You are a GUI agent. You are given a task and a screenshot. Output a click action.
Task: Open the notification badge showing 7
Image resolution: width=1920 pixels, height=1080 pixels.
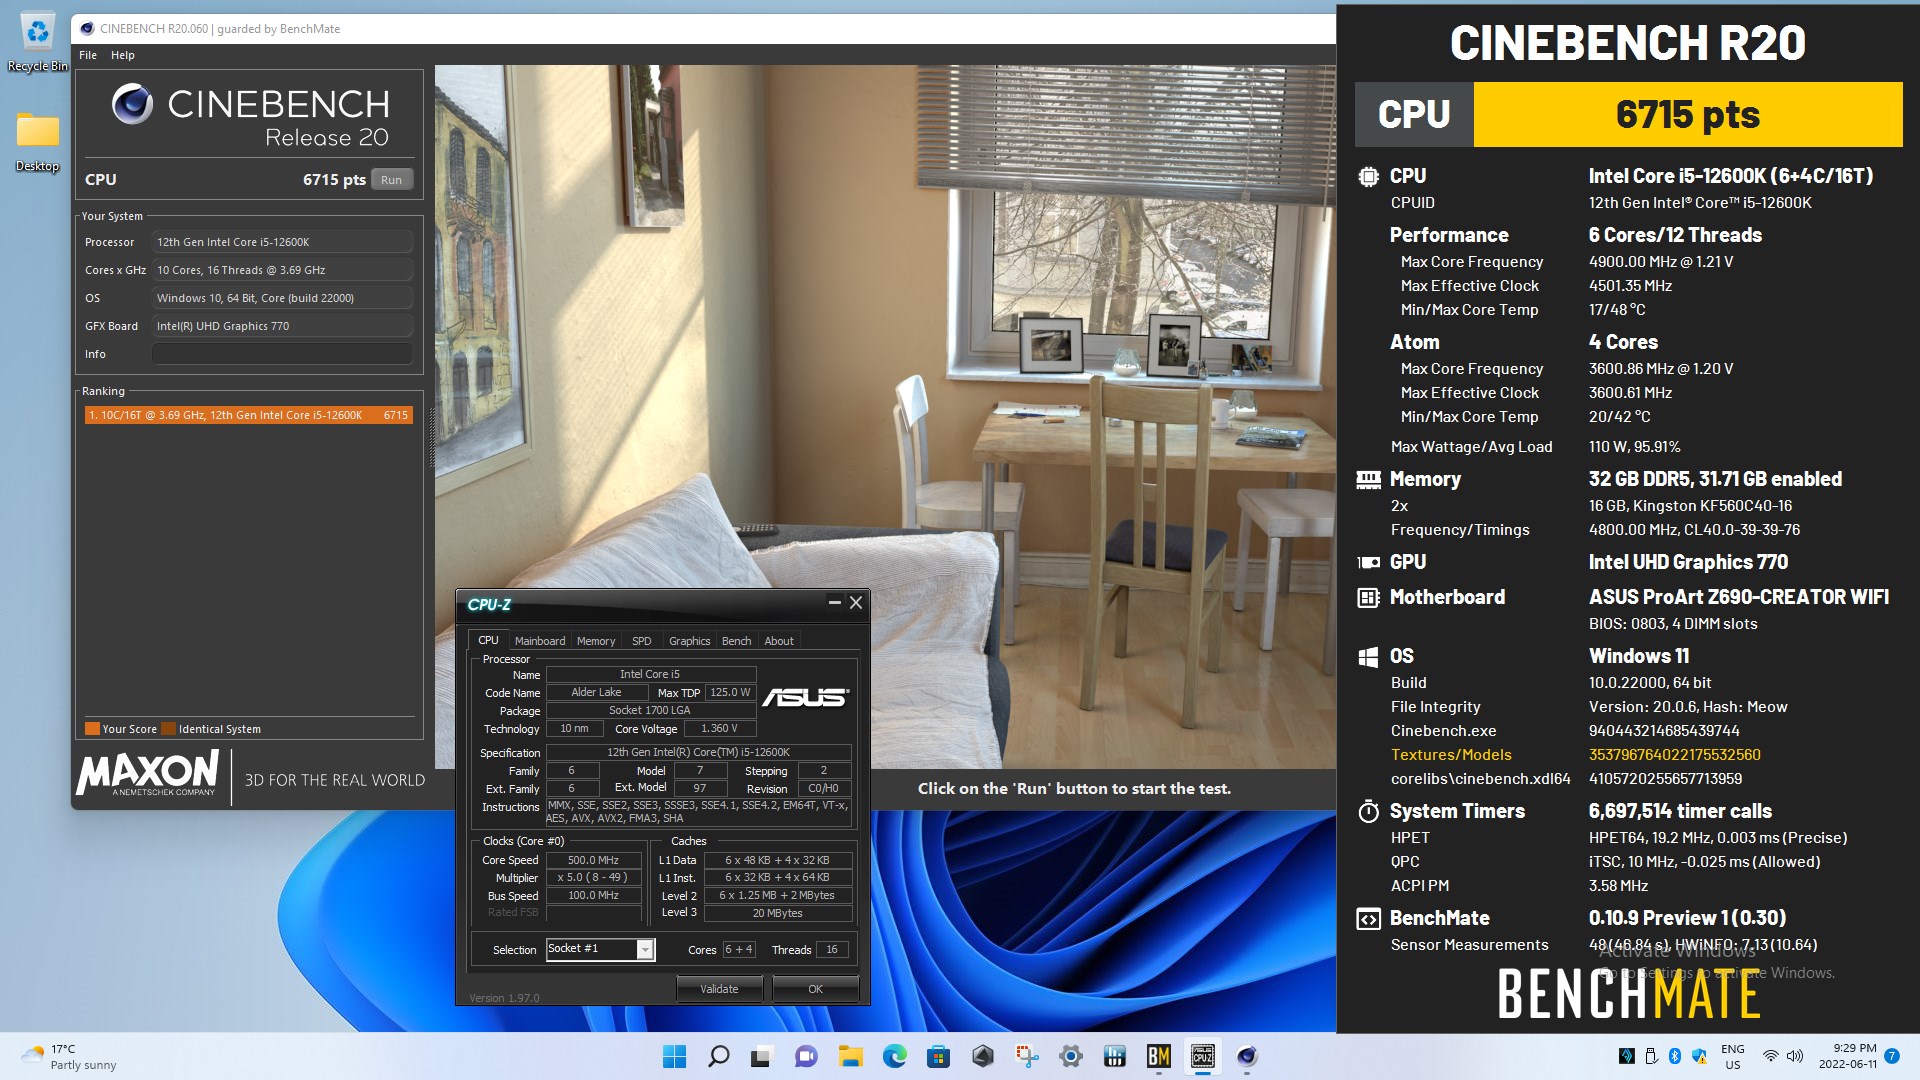point(1892,1056)
